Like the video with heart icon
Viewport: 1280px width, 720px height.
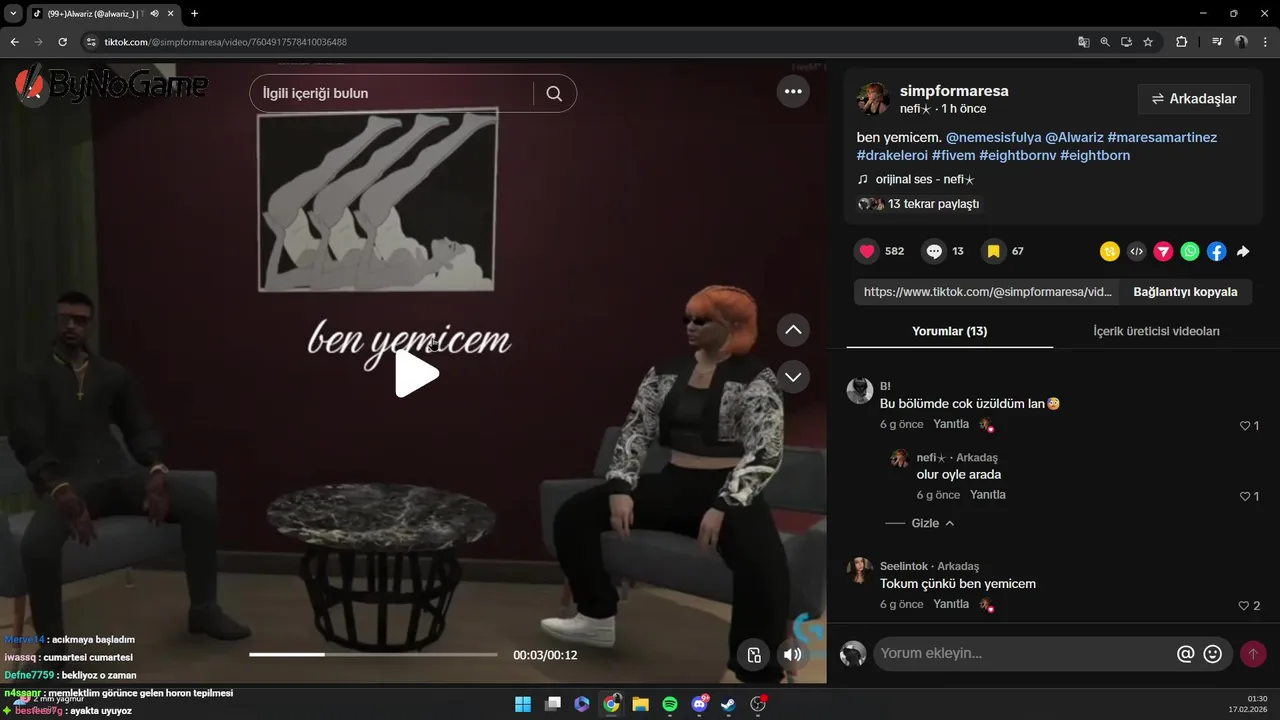point(867,251)
